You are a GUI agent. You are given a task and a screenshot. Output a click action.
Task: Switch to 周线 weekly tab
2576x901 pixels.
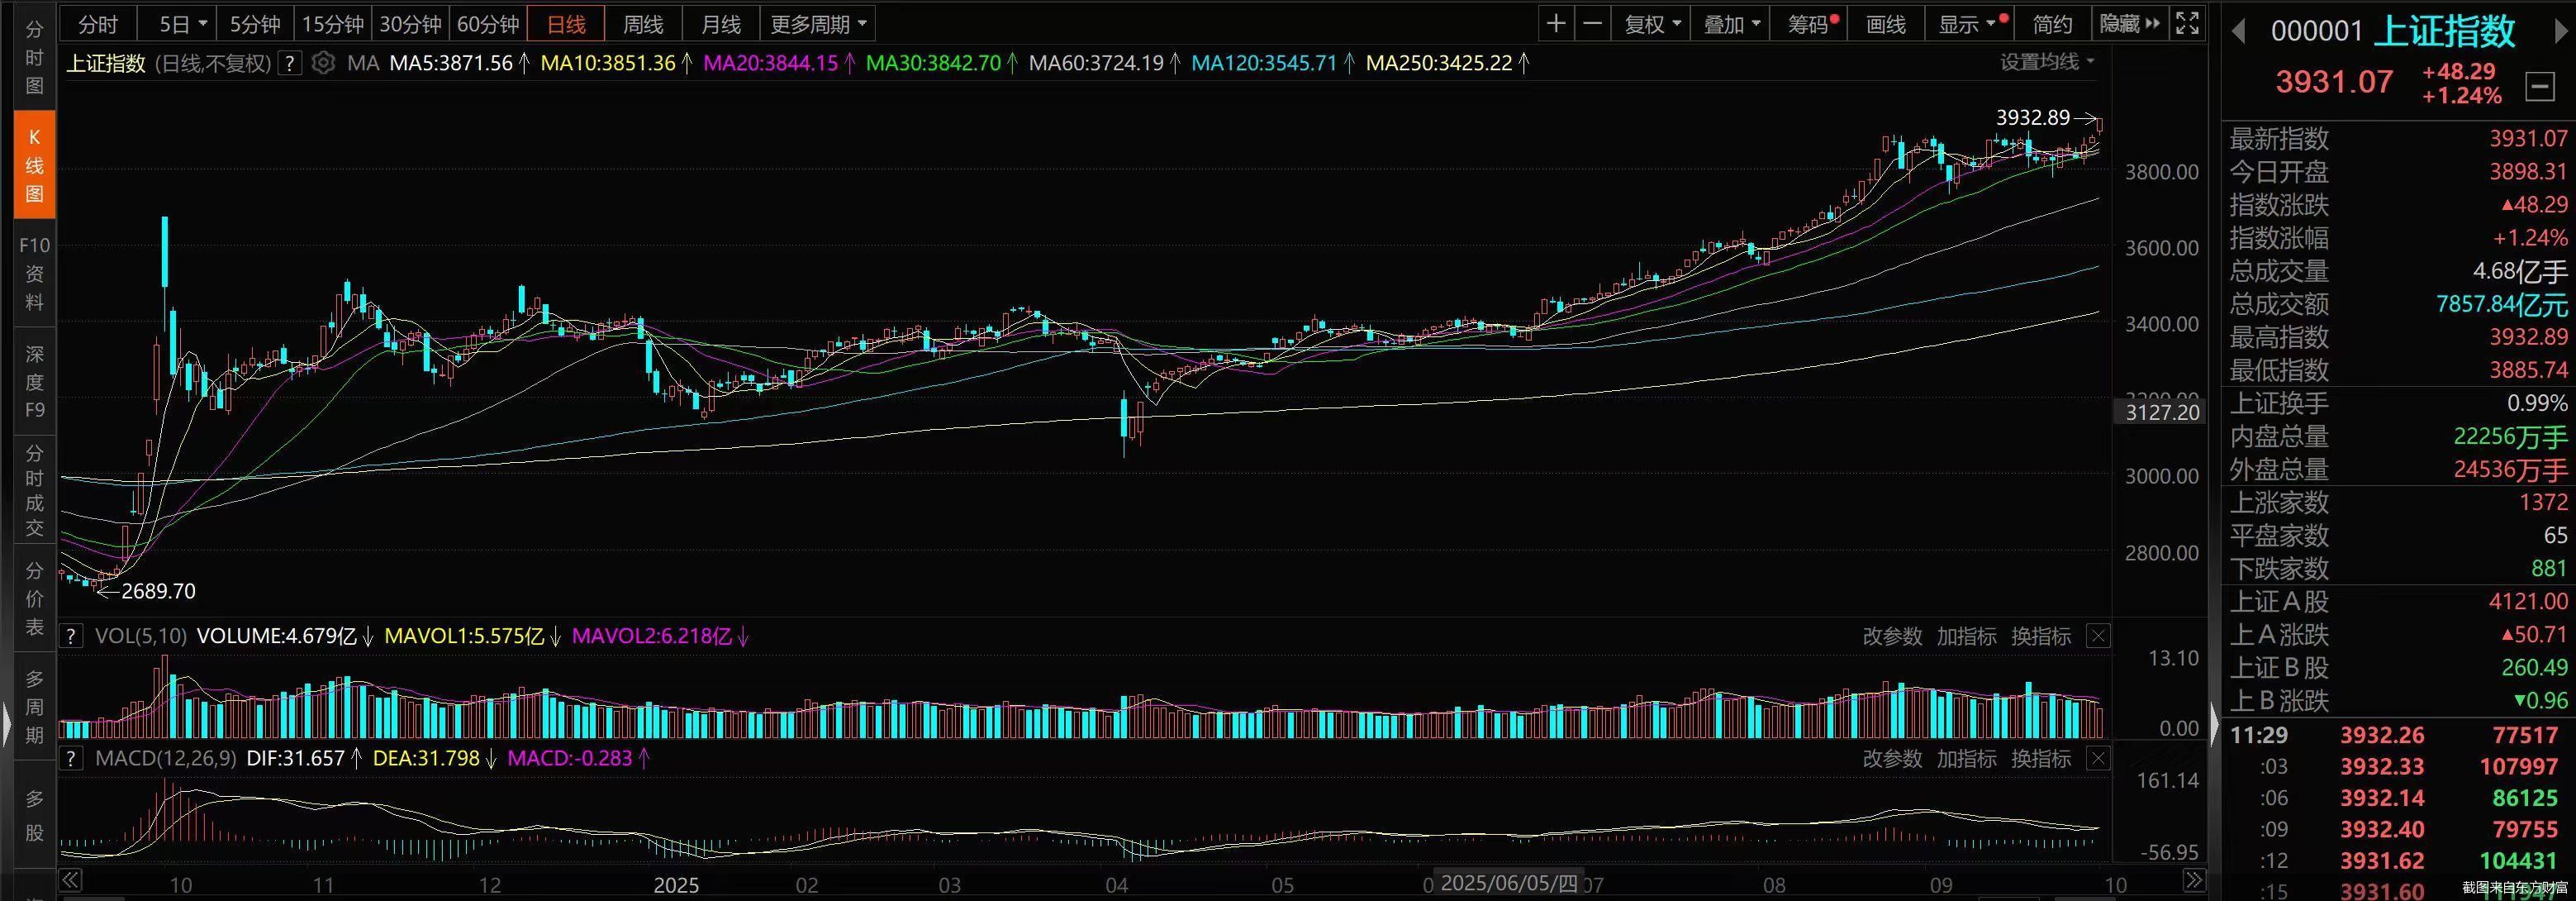[x=642, y=24]
